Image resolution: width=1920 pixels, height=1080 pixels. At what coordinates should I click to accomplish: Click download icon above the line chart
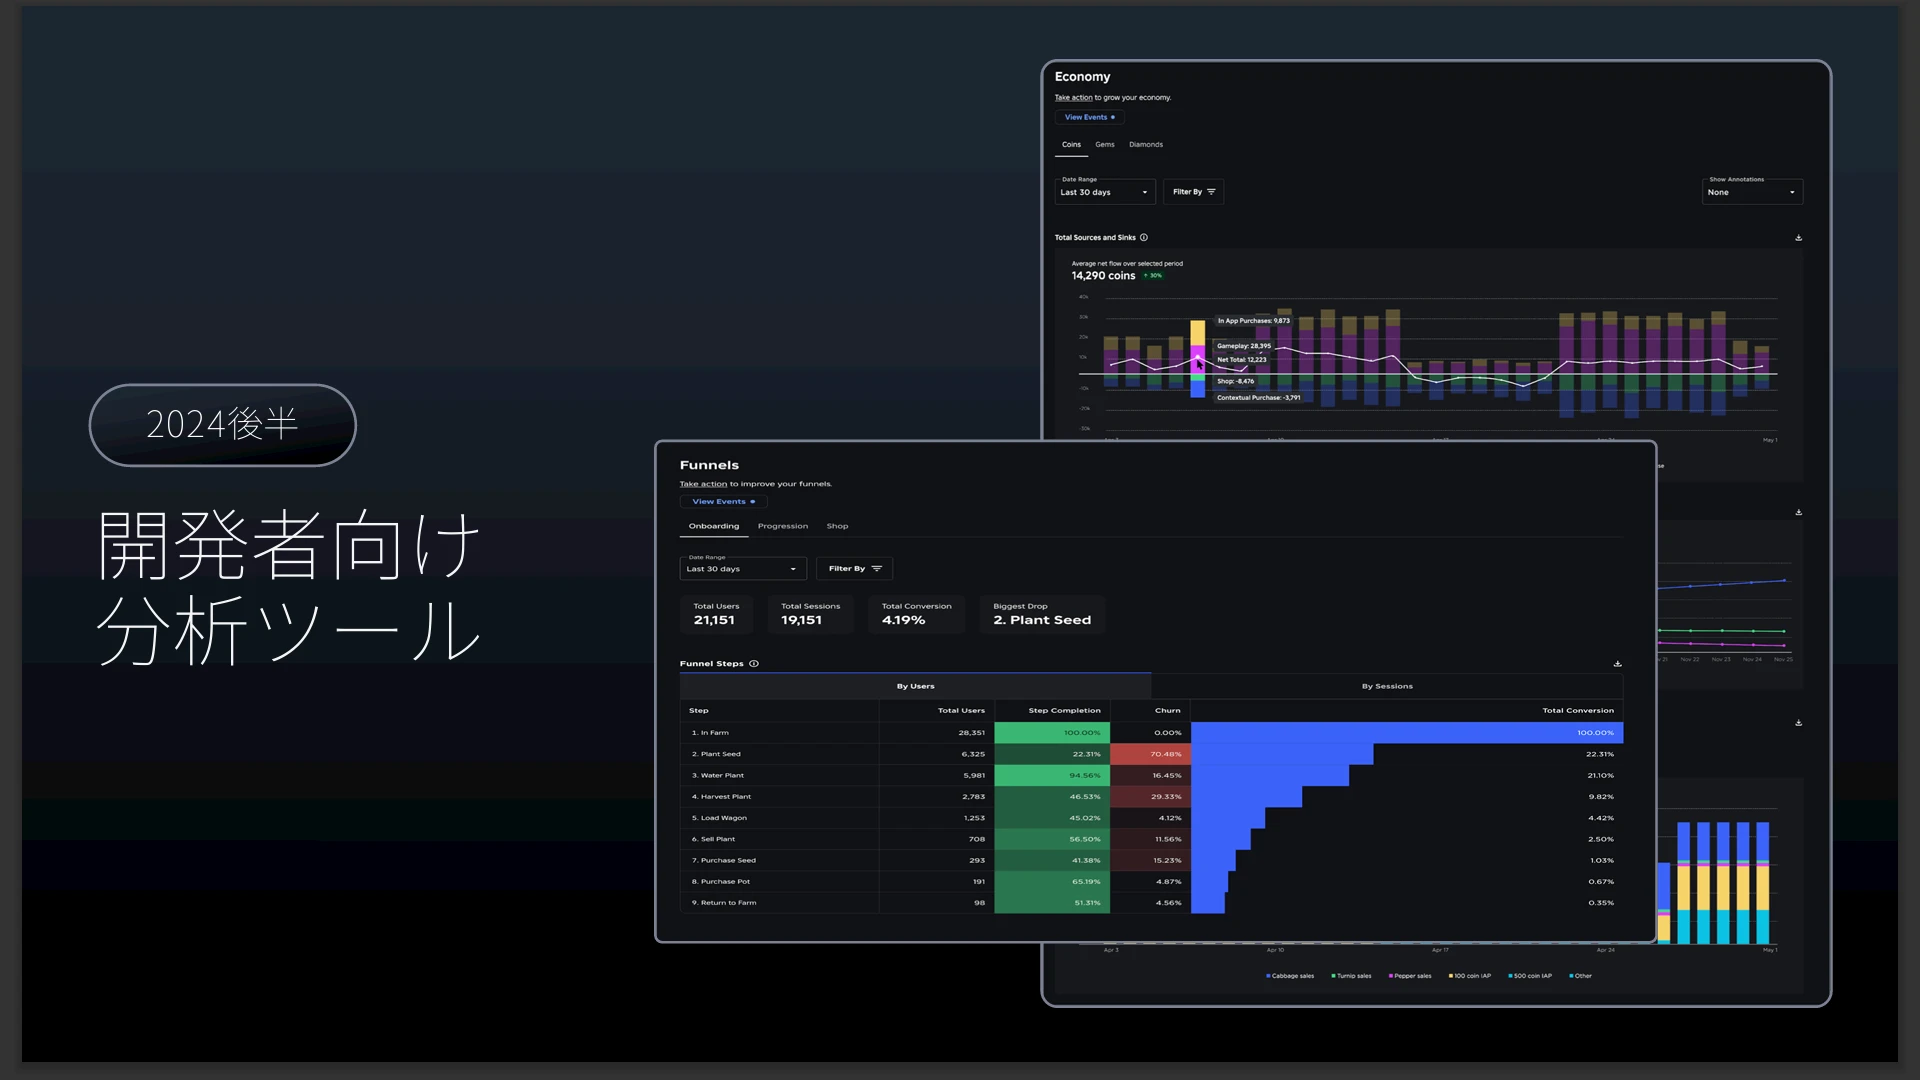point(1798,513)
